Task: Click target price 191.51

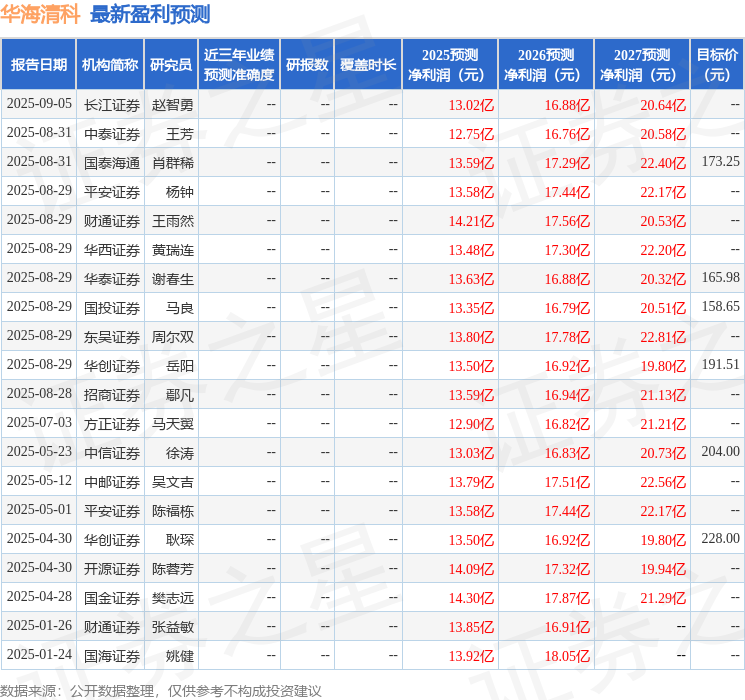Action: tap(721, 364)
